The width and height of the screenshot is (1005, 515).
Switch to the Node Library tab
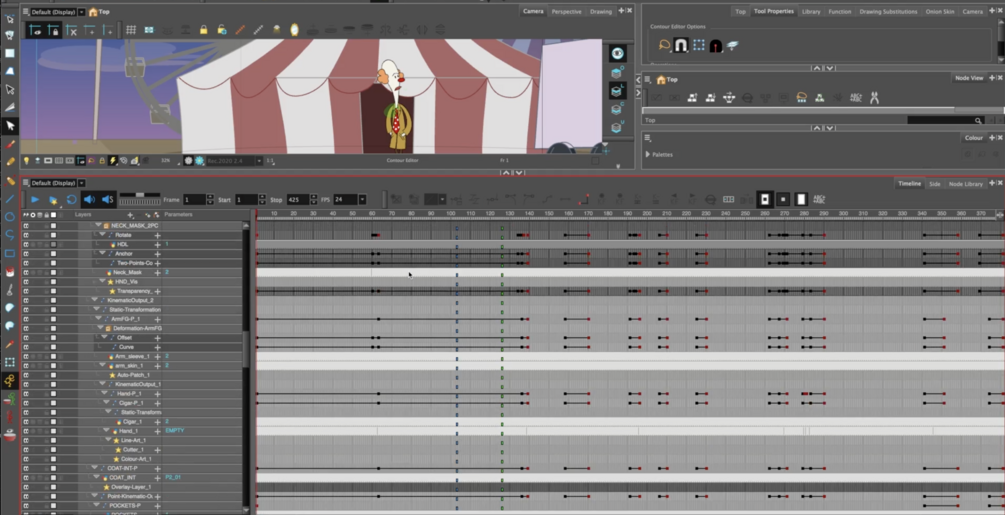(966, 184)
